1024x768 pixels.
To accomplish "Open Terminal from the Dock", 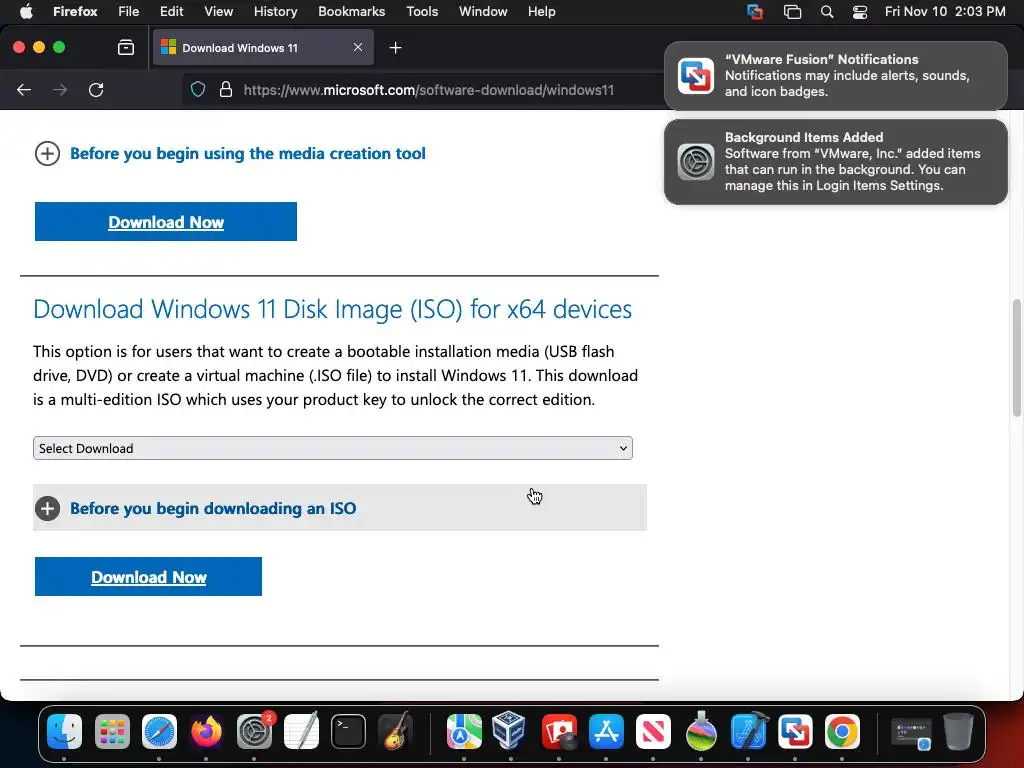I will coord(348,731).
